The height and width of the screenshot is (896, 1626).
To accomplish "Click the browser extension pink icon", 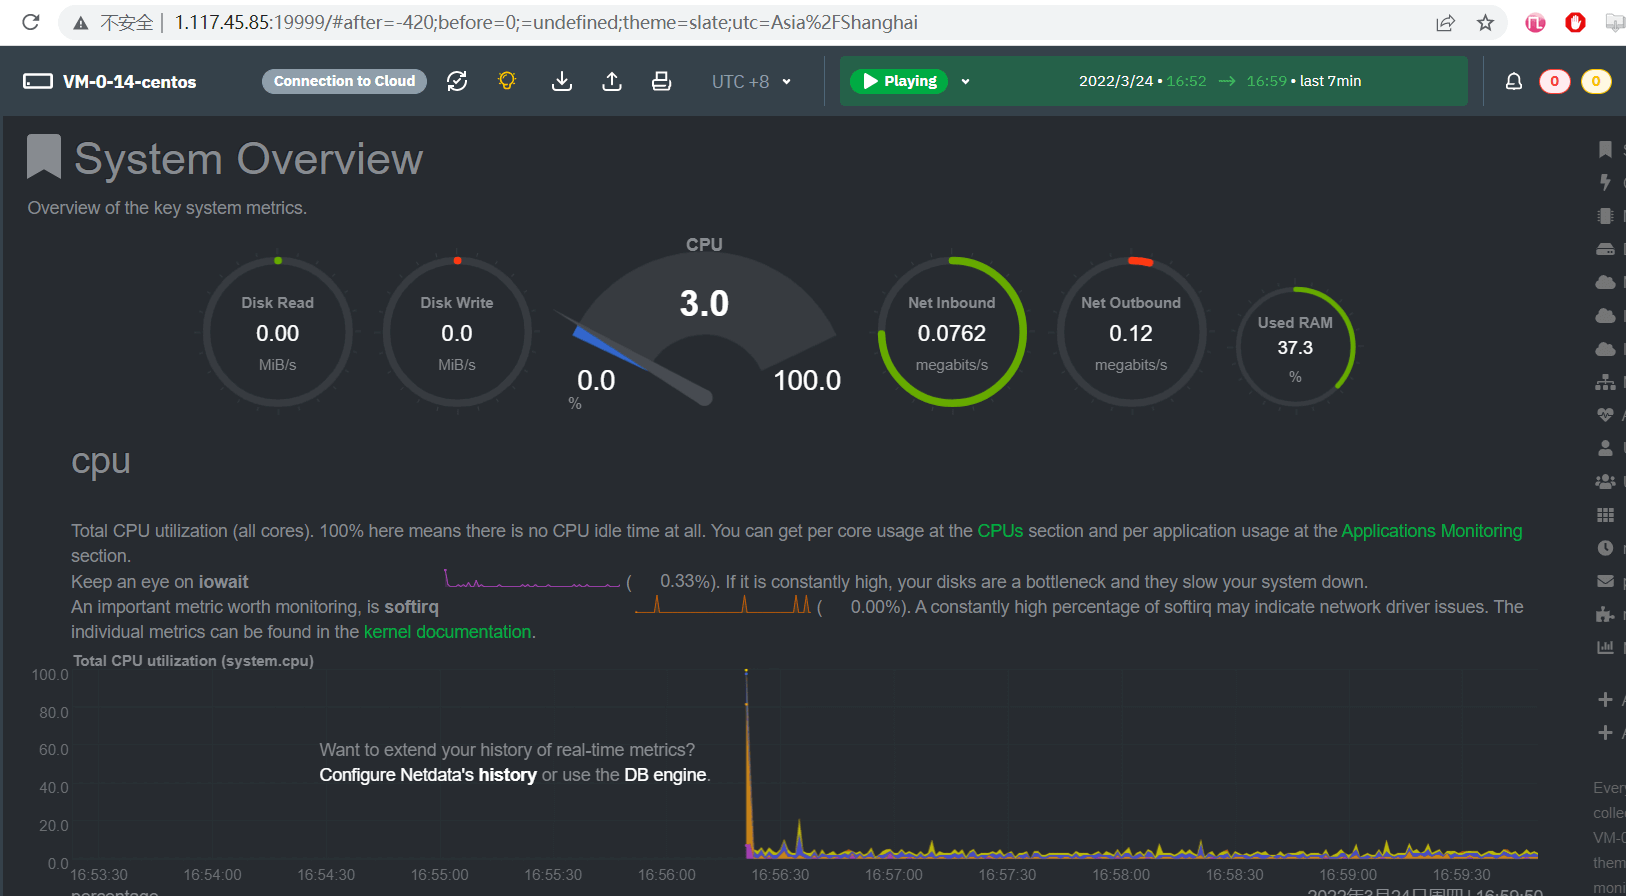I will tap(1535, 22).
